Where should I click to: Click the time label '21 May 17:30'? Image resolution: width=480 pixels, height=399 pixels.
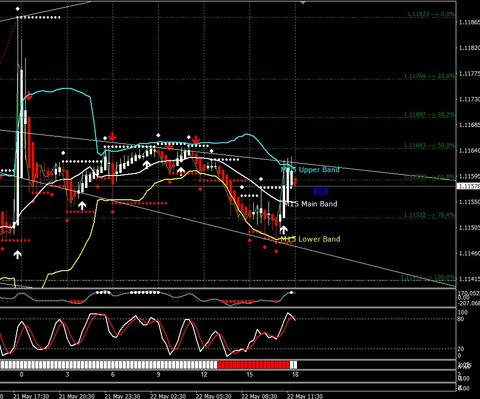coord(31,396)
